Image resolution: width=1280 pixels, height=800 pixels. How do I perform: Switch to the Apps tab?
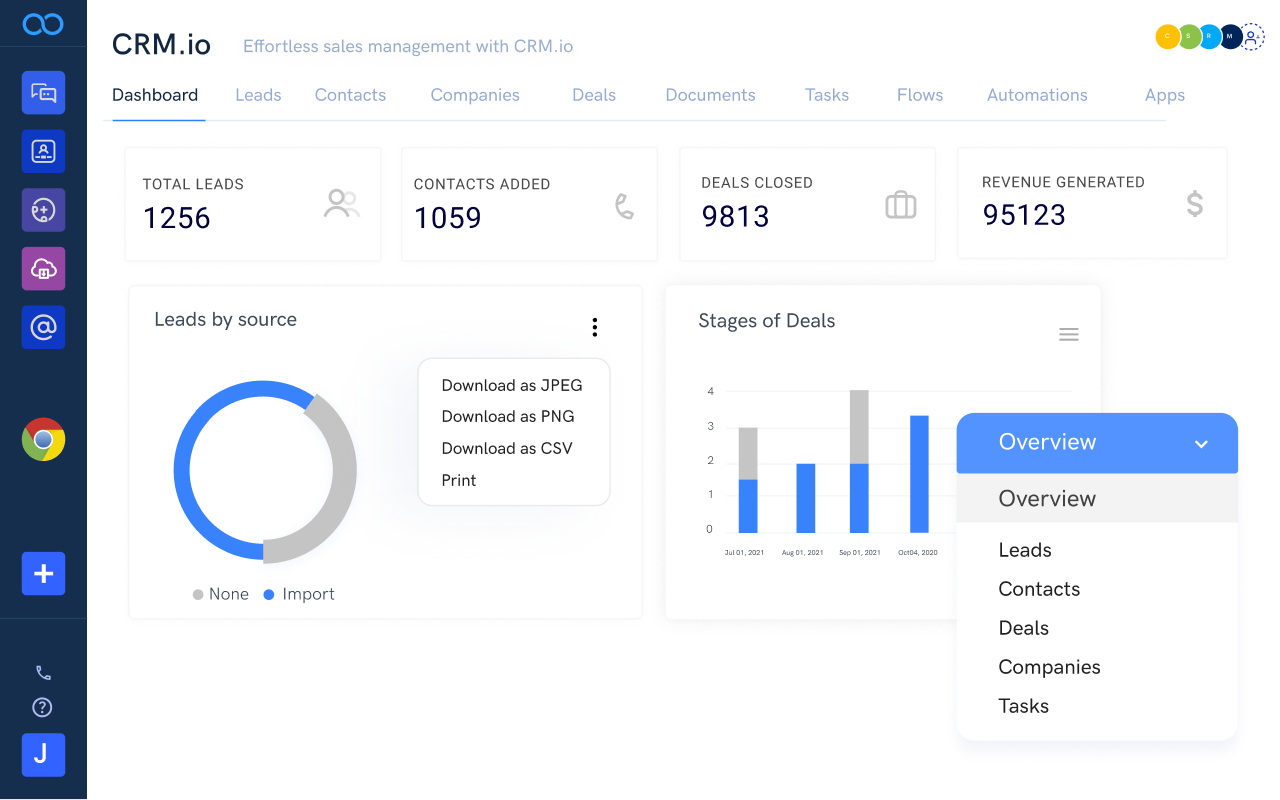tap(1165, 95)
